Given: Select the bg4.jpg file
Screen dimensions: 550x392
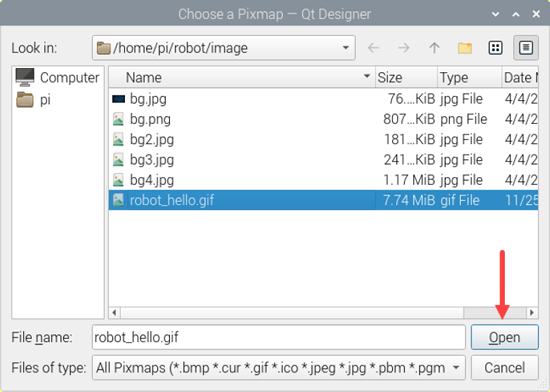Looking at the screenshot, I should point(152,180).
